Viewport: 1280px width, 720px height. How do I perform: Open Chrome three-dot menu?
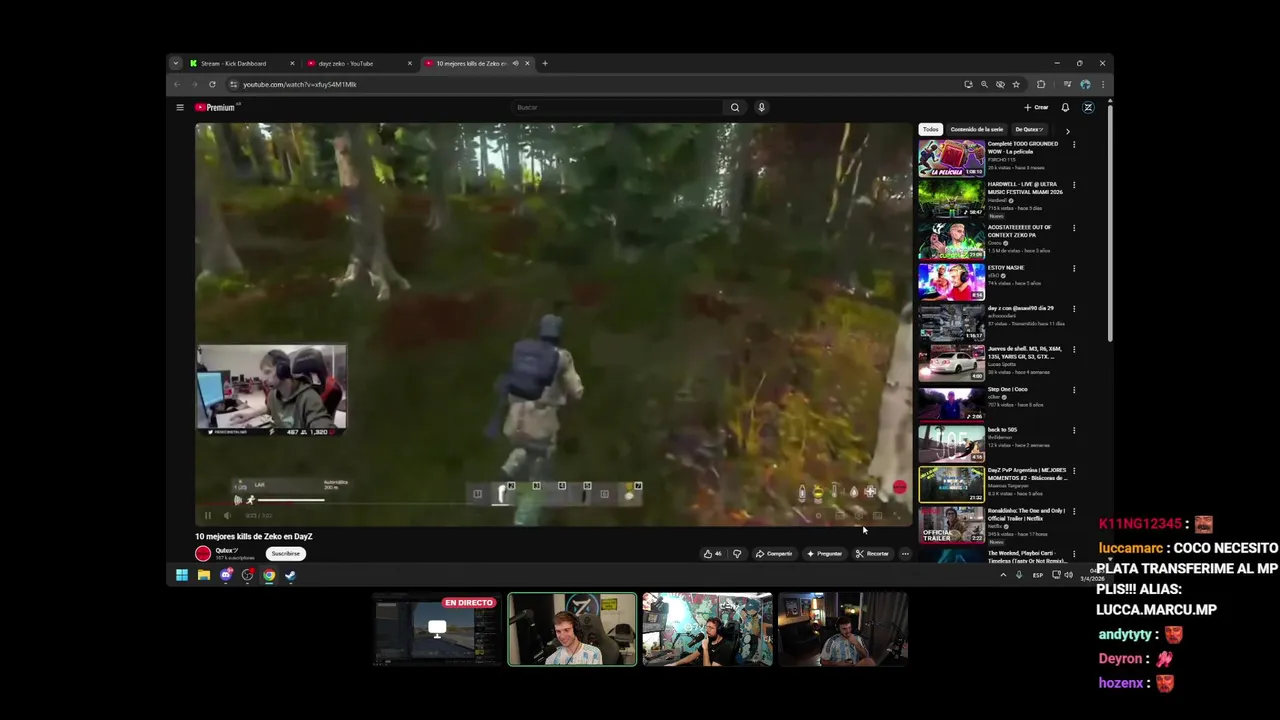pos(1102,84)
